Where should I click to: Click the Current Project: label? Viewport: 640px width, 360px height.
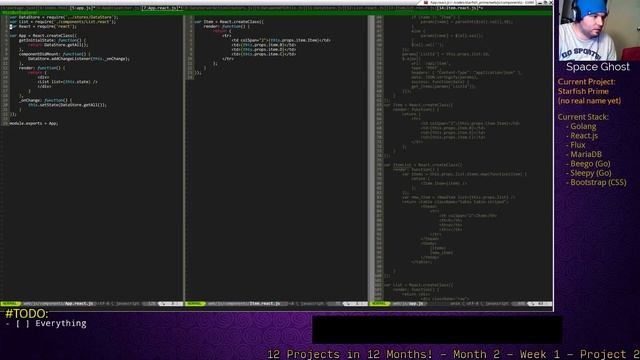pyautogui.click(x=587, y=82)
